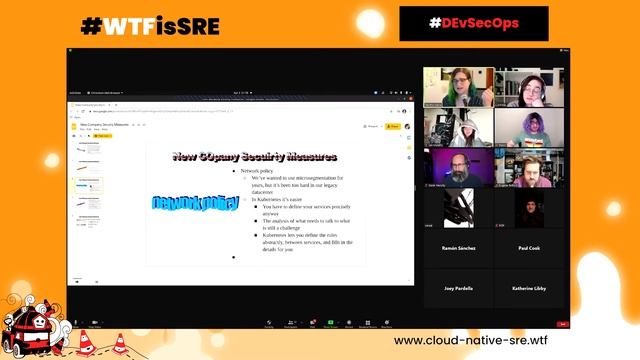The height and width of the screenshot is (360, 640).
Task: Bookmark this page with the star icon
Action: pyautogui.click(x=391, y=111)
